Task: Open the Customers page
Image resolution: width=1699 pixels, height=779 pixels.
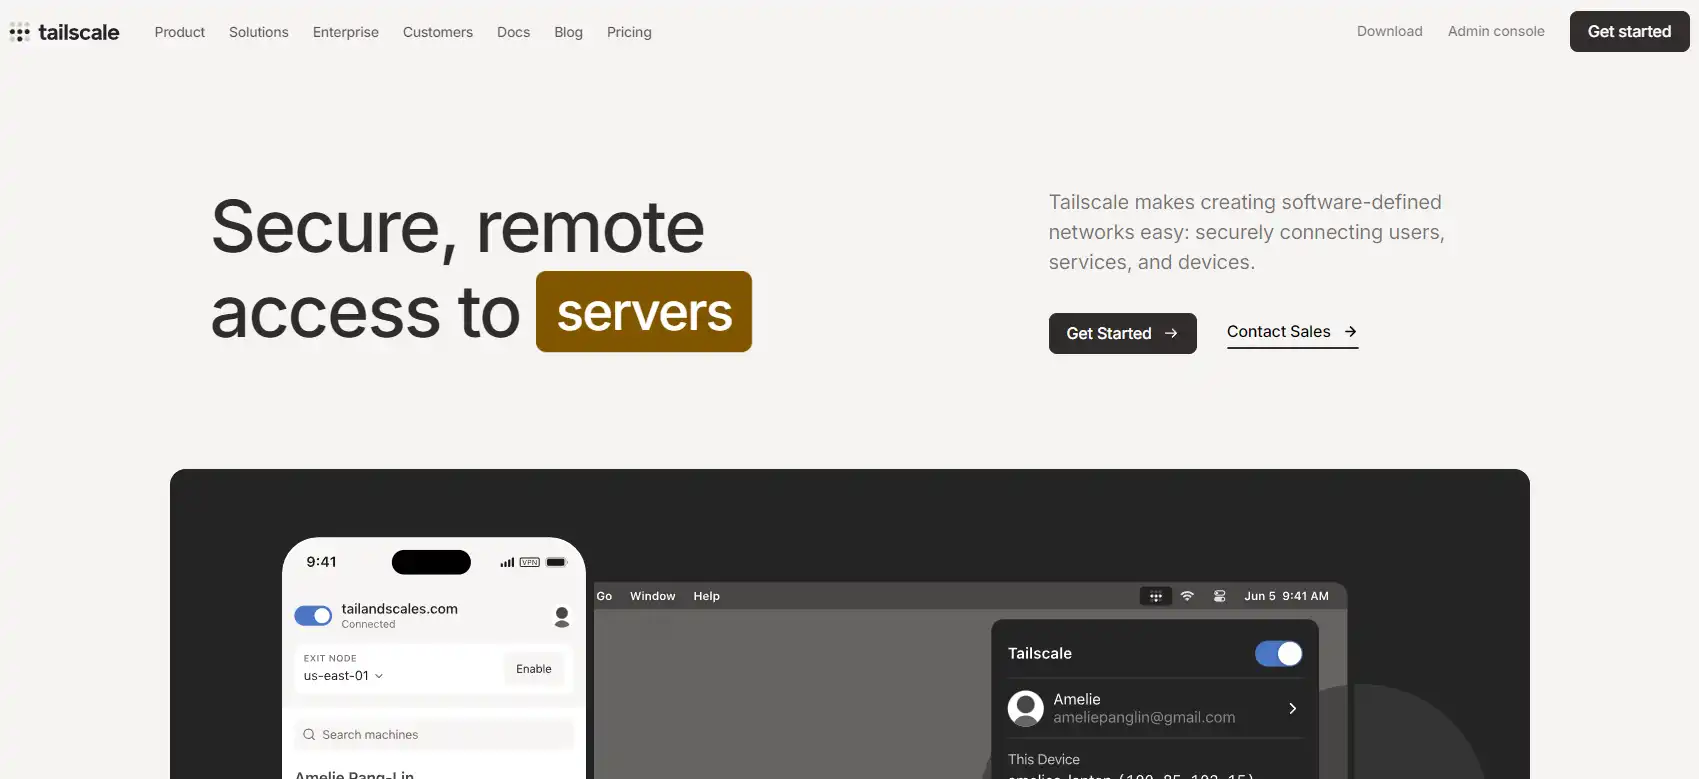Action: pyautogui.click(x=438, y=32)
